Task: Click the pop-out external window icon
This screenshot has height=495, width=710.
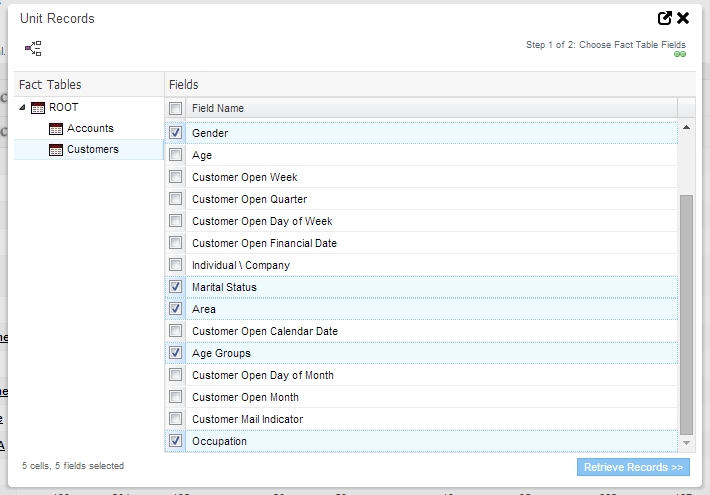Action: point(664,18)
